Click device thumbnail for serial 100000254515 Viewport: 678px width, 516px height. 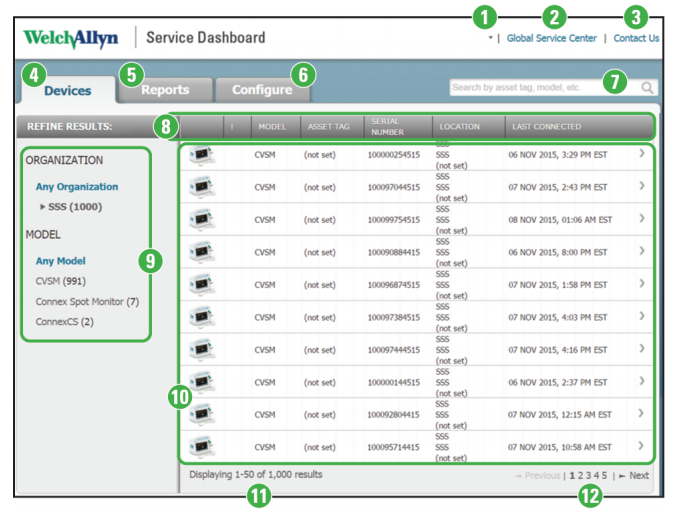click(202, 155)
